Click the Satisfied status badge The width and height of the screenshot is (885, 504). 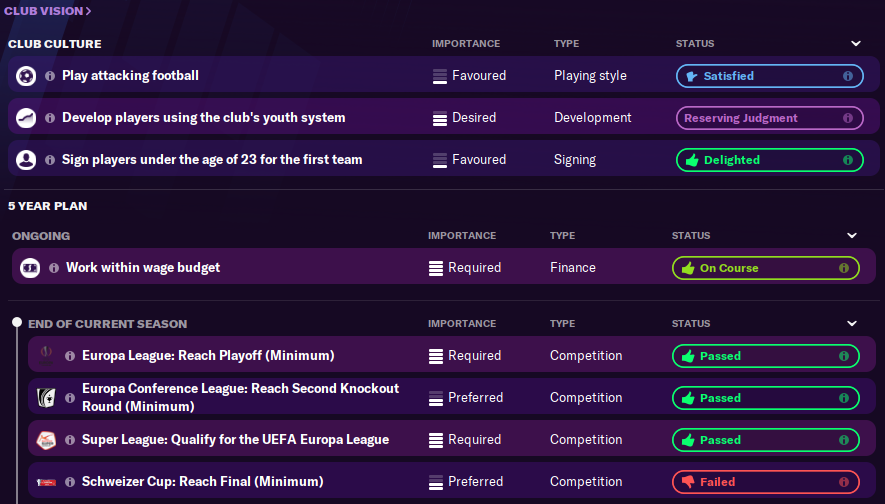pos(768,76)
